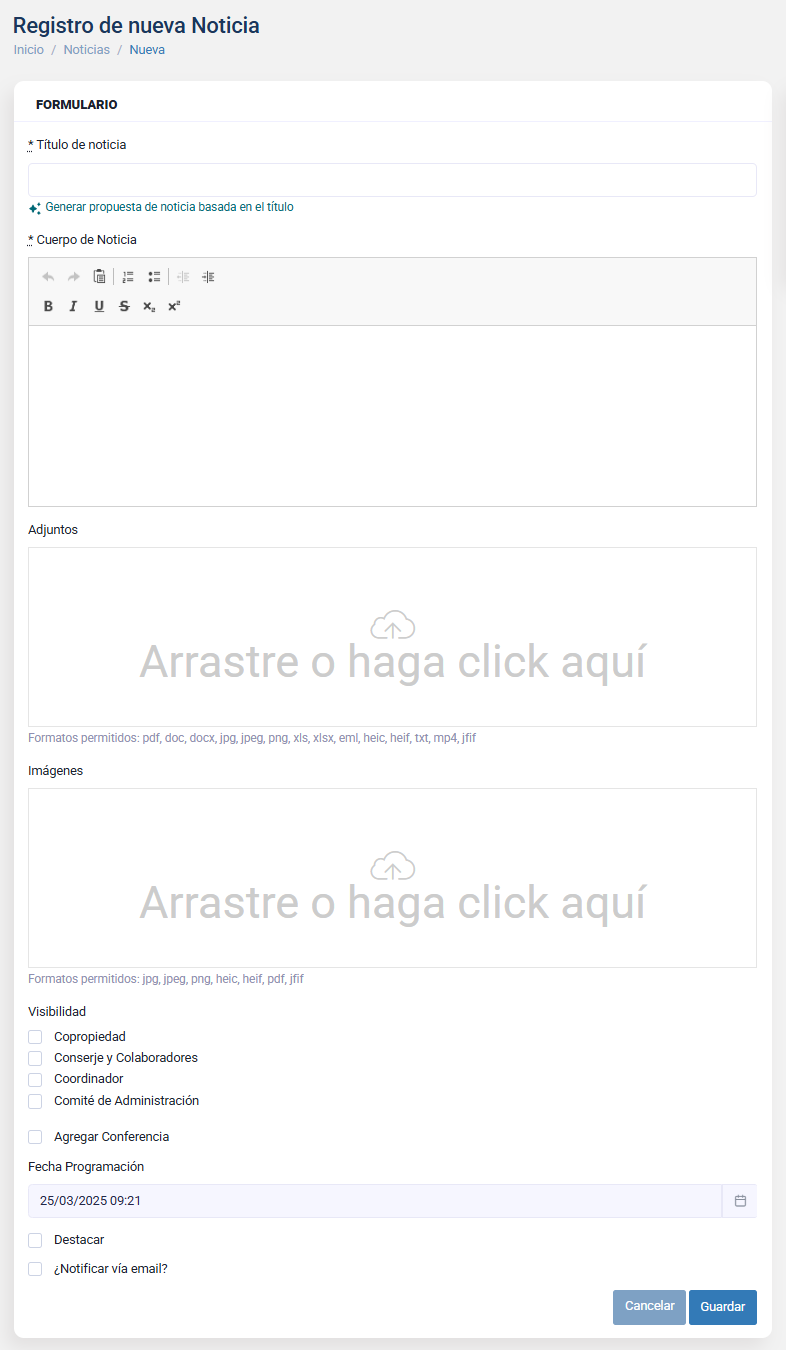Toggle Underline formatting
The height and width of the screenshot is (1350, 786).
pyautogui.click(x=99, y=306)
